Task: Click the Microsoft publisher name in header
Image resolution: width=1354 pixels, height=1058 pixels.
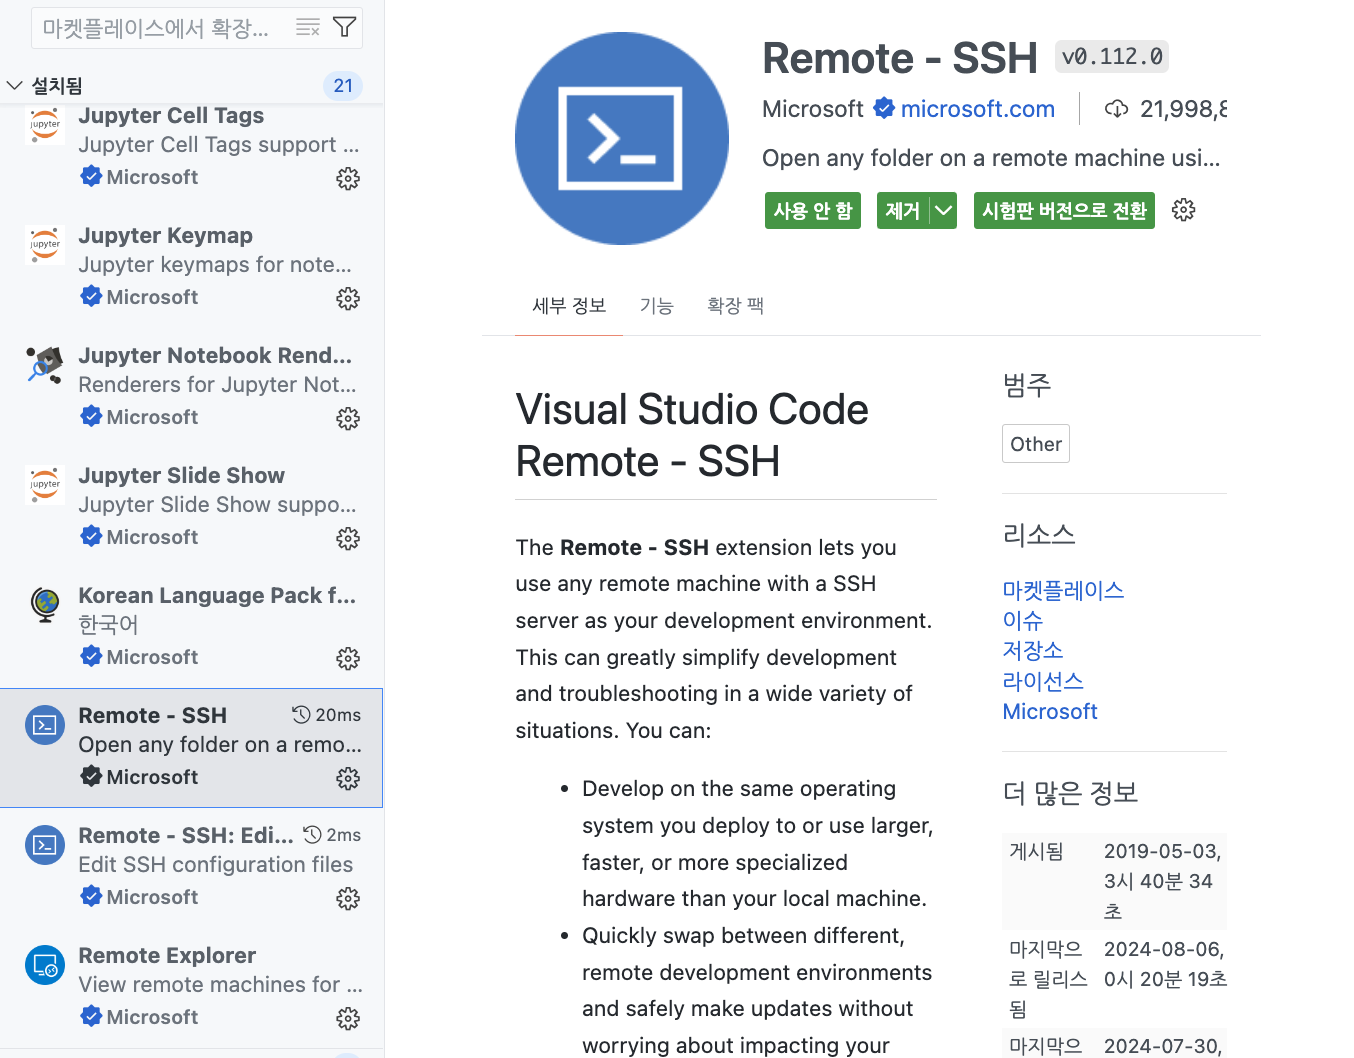Action: [812, 109]
